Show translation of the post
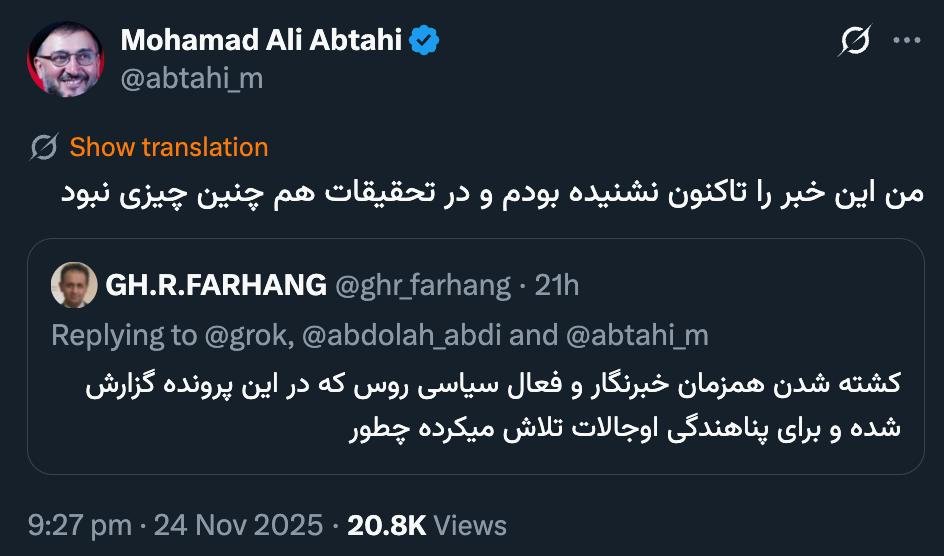 tap(169, 148)
